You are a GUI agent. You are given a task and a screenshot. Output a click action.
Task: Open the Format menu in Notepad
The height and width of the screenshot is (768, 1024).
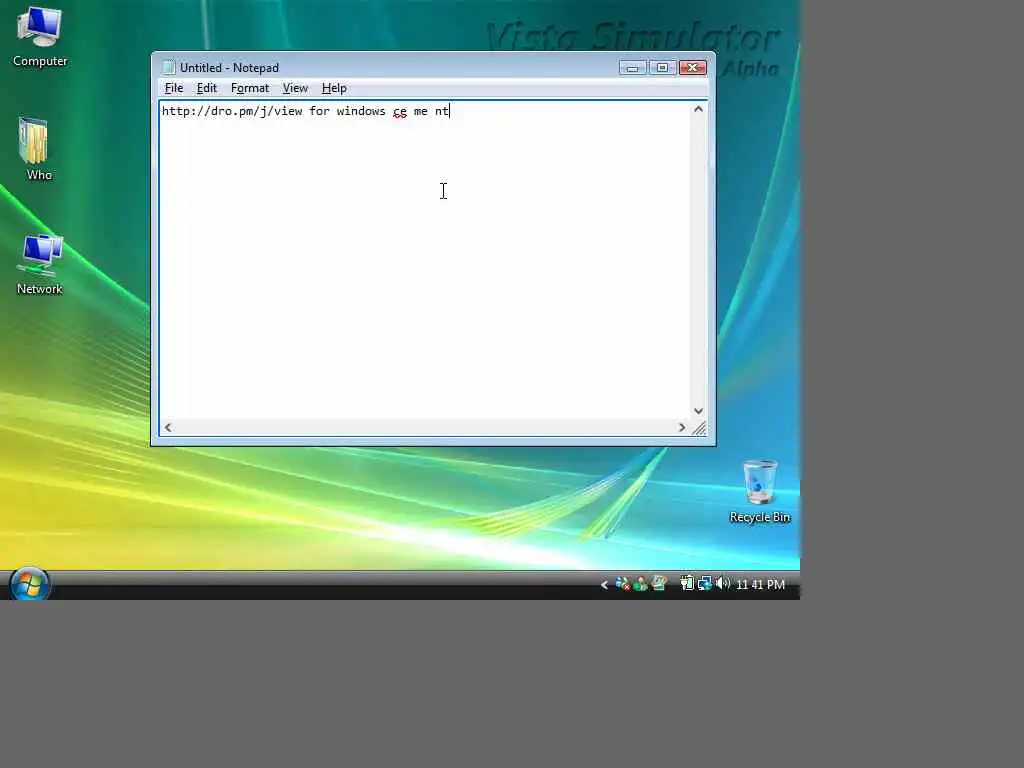[x=249, y=88]
